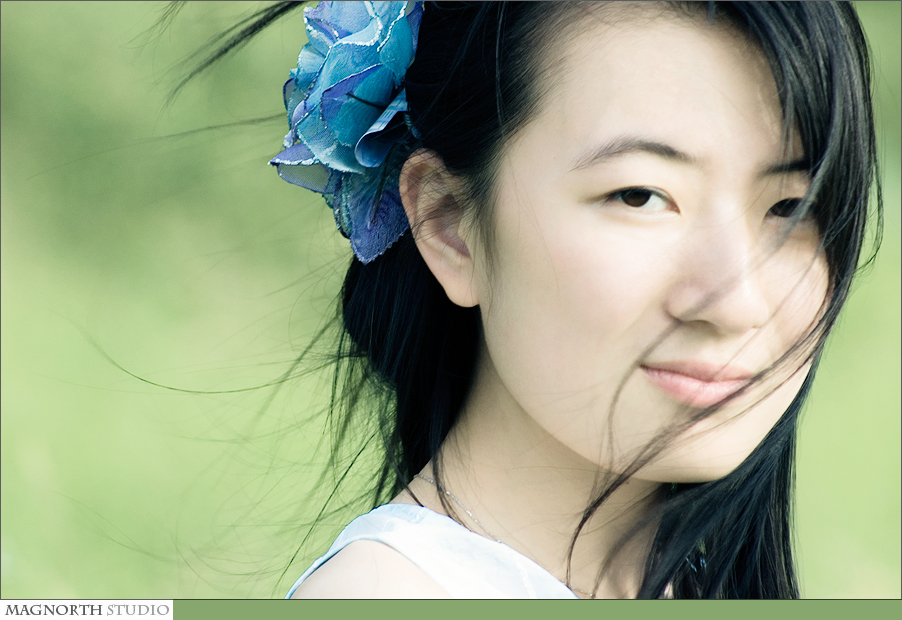The height and width of the screenshot is (620, 902).
Task: Click the woman's lips
Action: pyautogui.click(x=694, y=383)
